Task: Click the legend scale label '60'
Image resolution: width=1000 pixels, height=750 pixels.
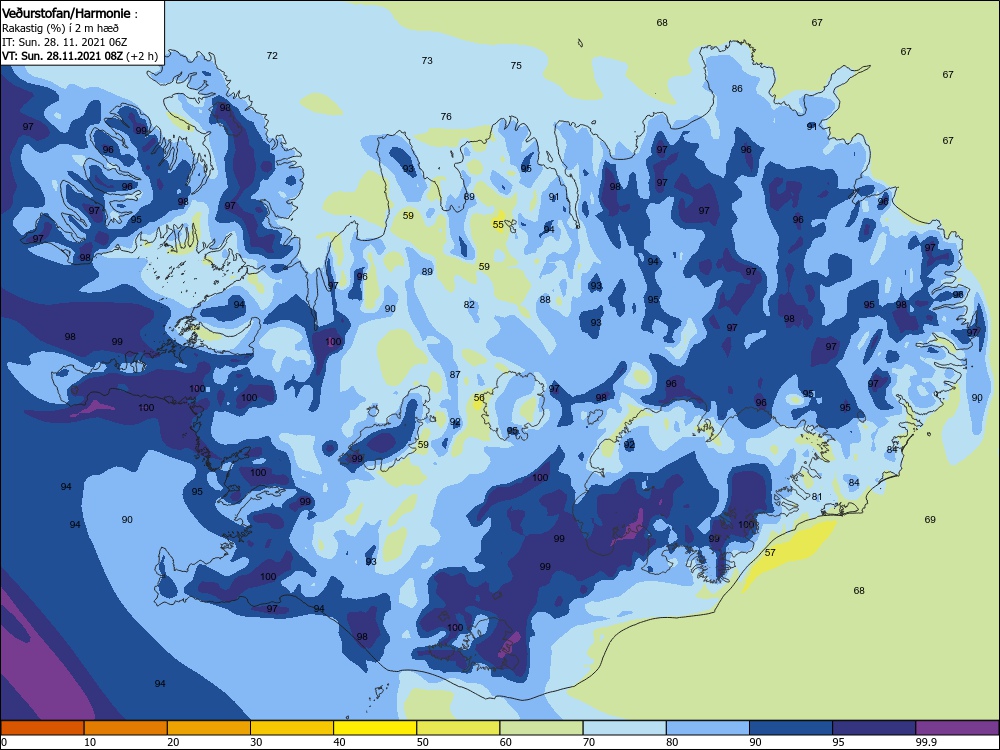Action: coord(506,742)
